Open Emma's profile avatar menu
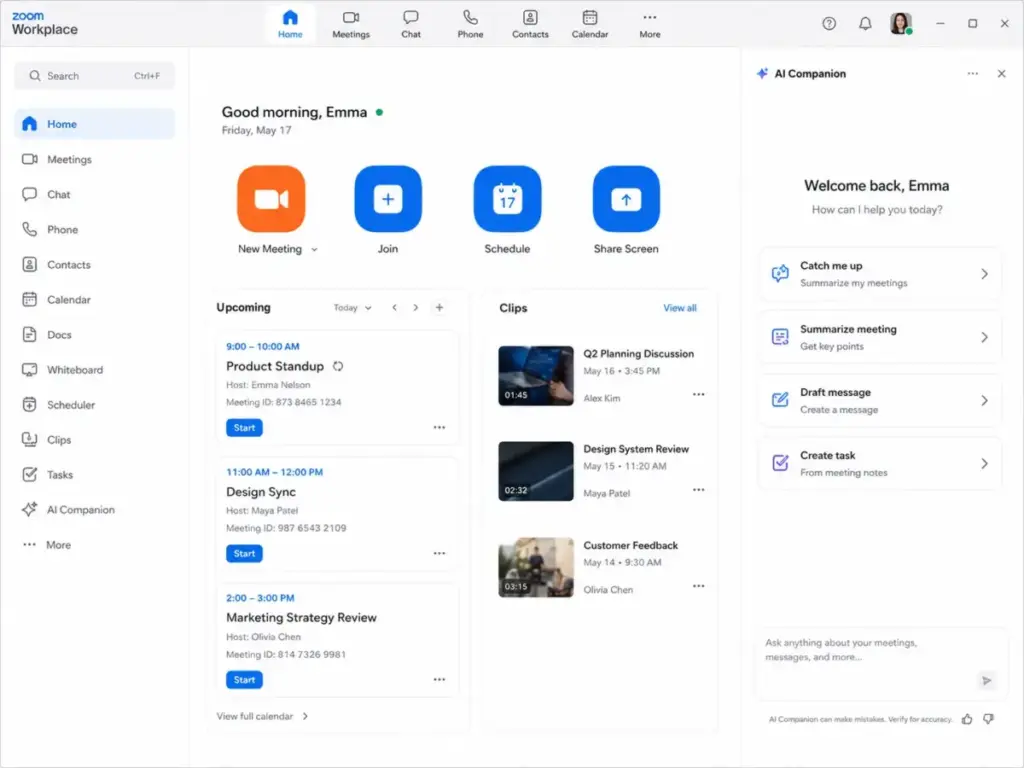The image size is (1024, 768). coord(901,24)
